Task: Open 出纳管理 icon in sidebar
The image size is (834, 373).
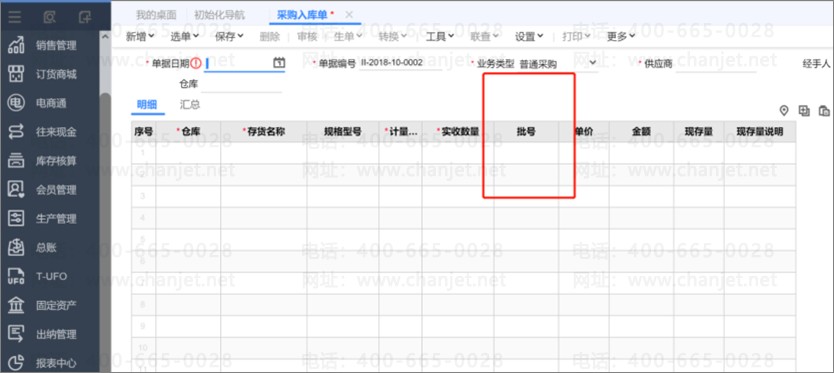Action: 16,334
